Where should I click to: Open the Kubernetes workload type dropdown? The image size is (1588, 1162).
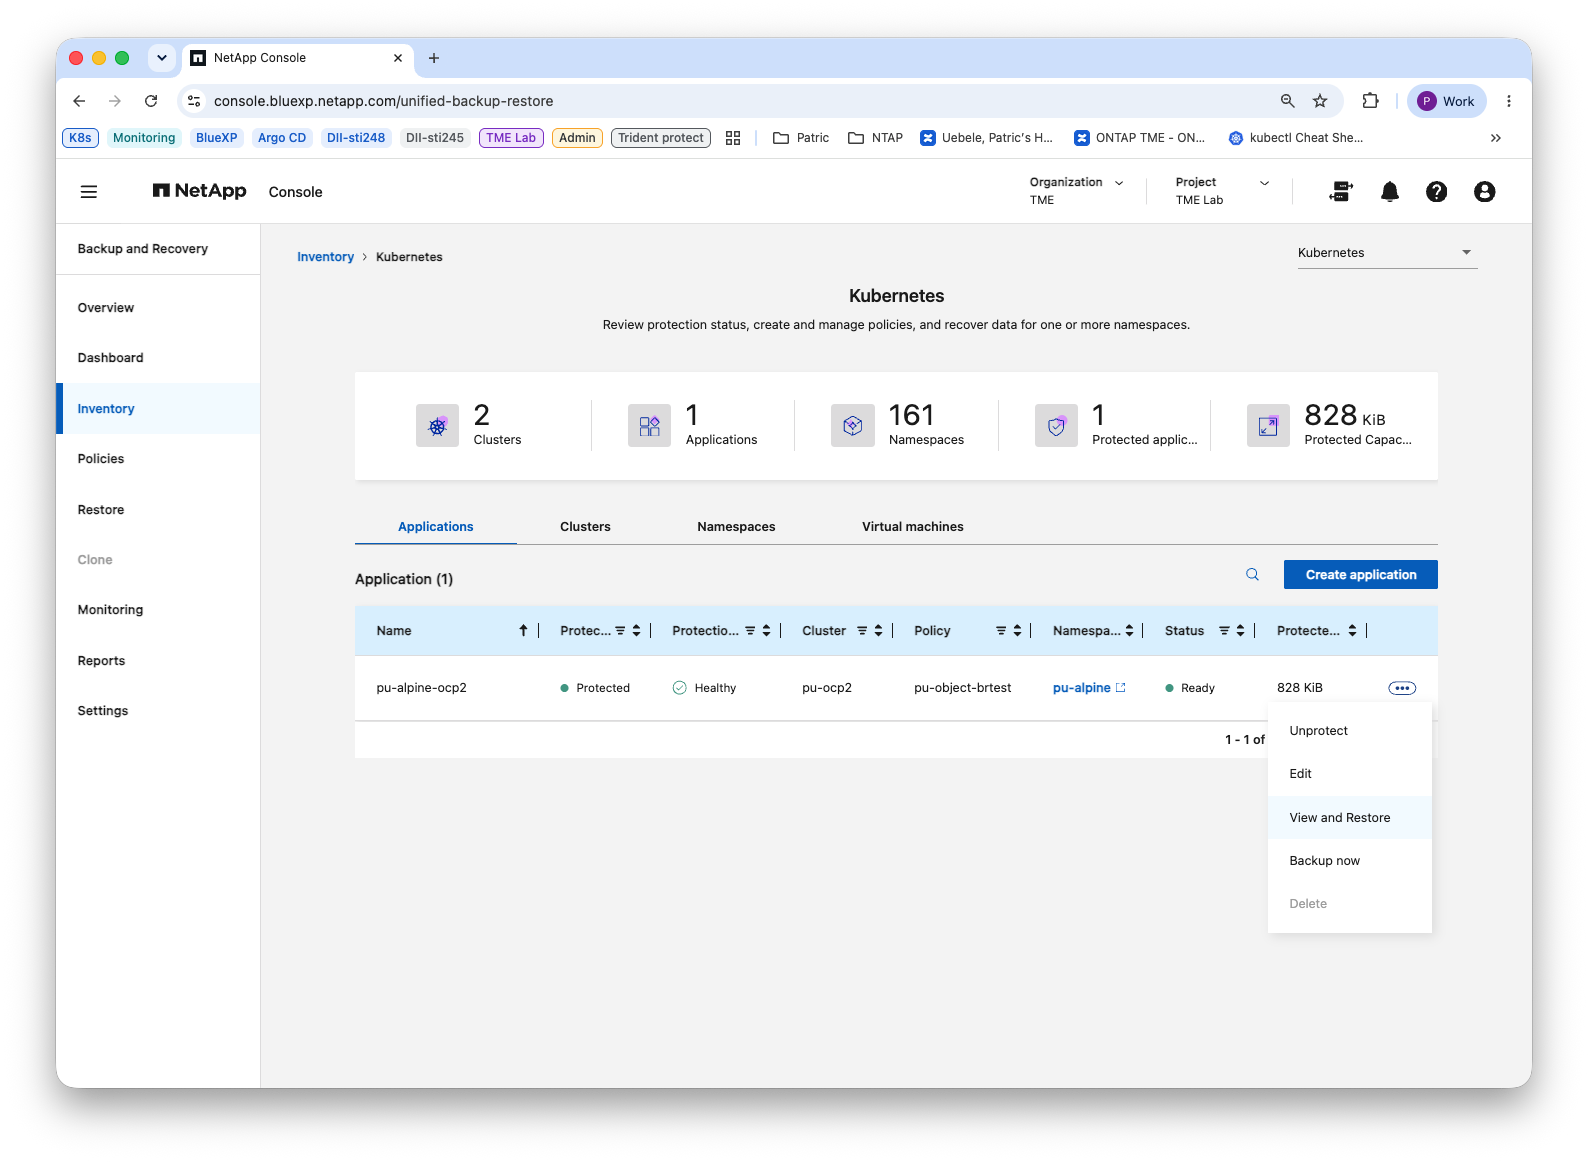(x=1387, y=253)
